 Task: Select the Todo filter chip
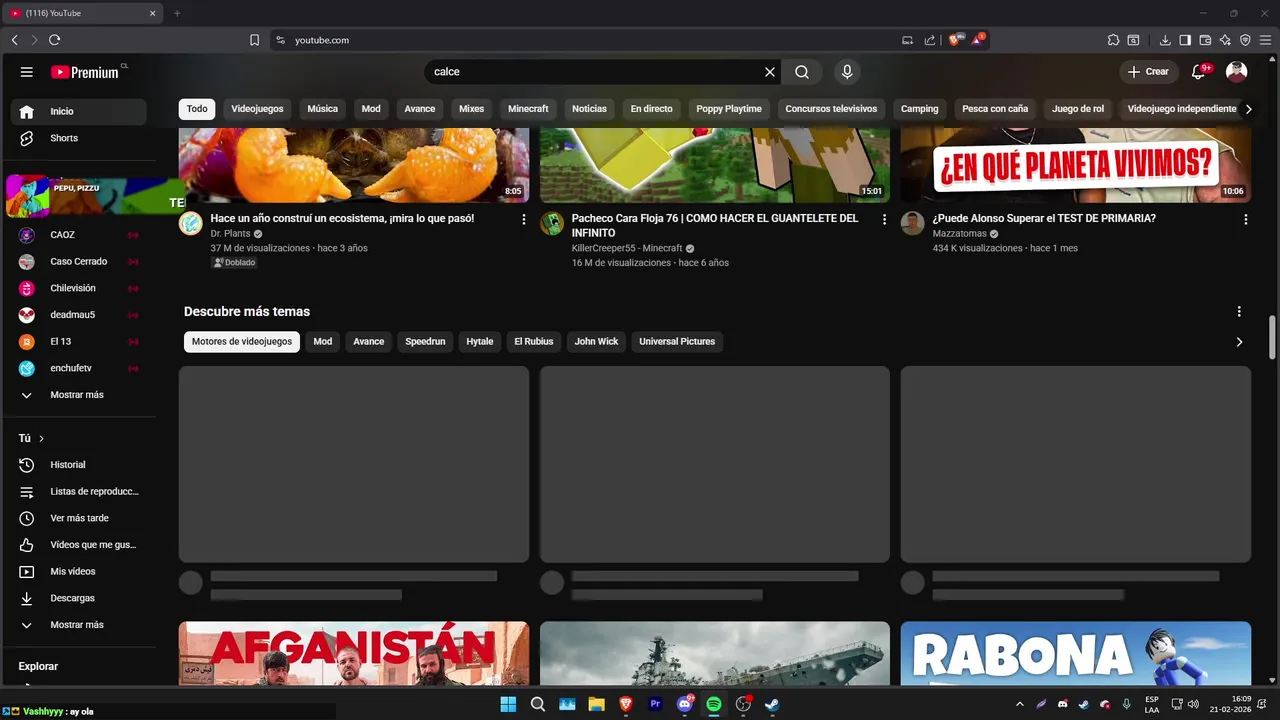click(197, 109)
